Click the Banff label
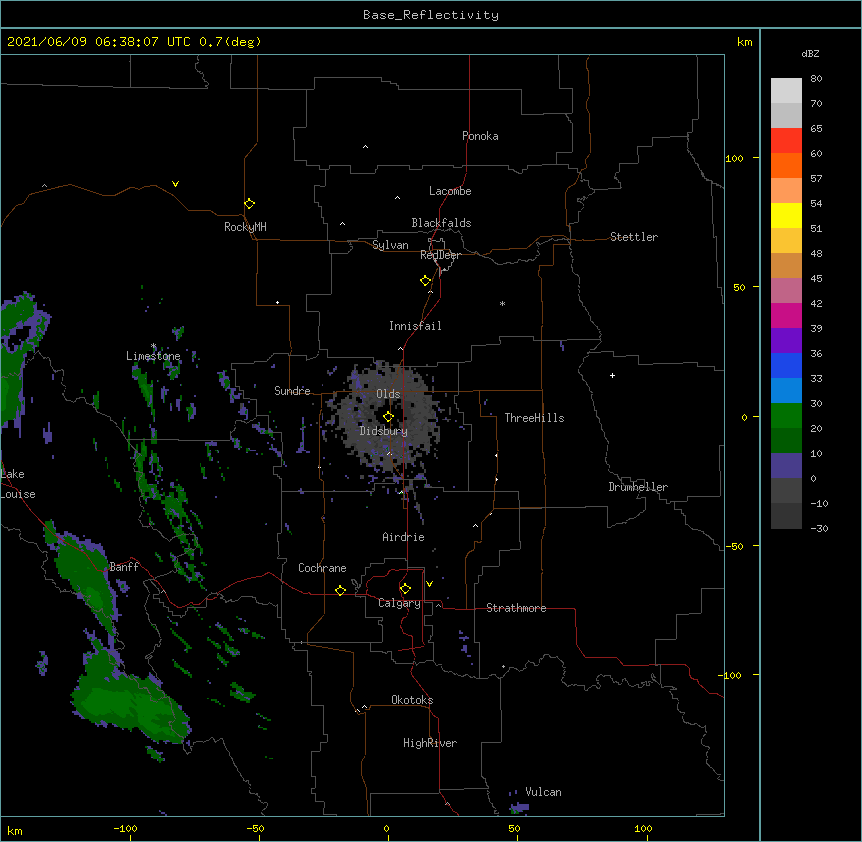This screenshot has width=862, height=842. point(124,567)
